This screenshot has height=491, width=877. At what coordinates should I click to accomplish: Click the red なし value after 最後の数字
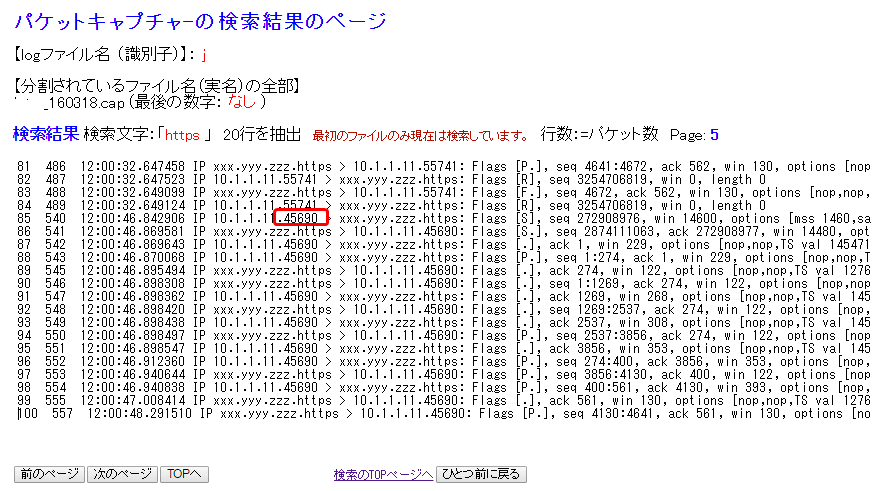click(243, 101)
